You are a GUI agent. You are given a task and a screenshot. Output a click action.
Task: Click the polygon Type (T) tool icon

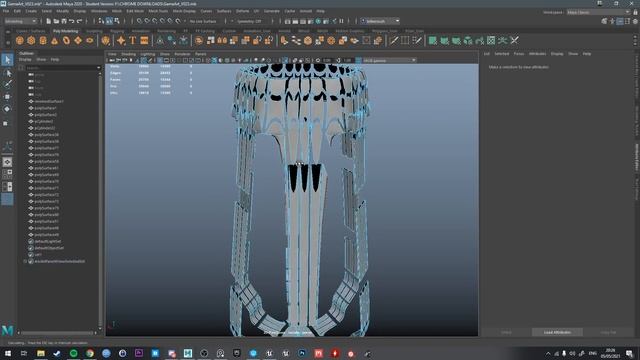pos(133,40)
